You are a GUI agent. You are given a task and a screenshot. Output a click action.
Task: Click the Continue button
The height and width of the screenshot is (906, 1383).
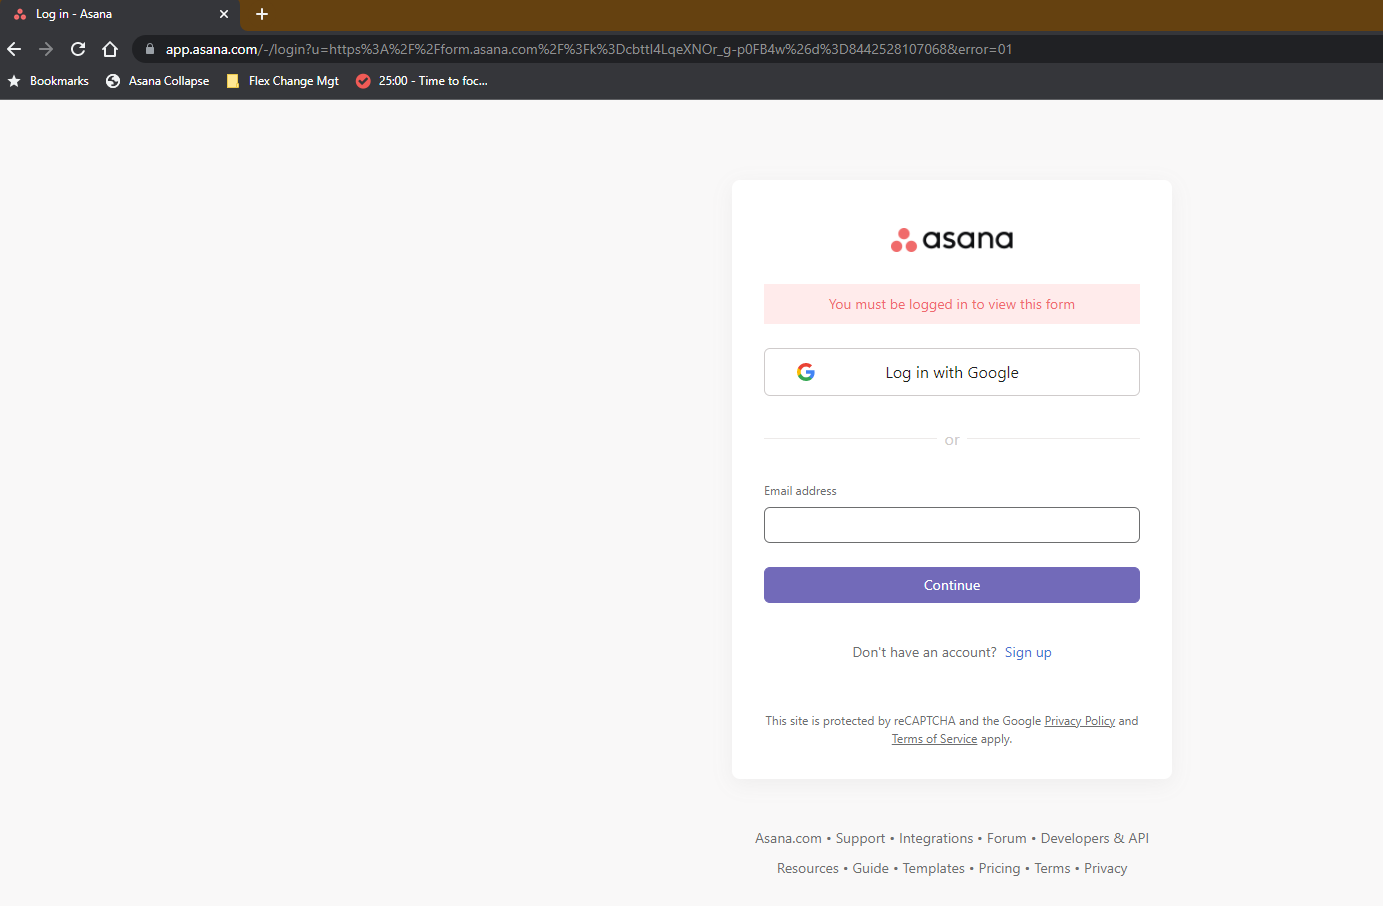point(952,585)
